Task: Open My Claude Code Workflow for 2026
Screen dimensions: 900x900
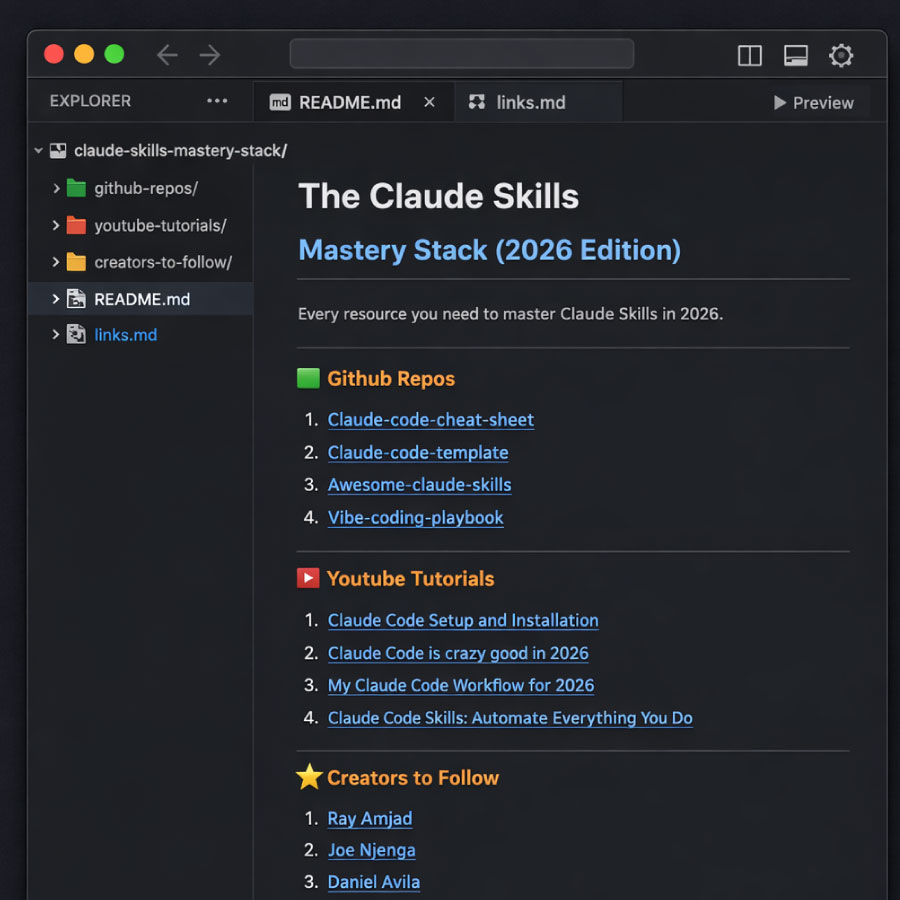Action: (461, 685)
